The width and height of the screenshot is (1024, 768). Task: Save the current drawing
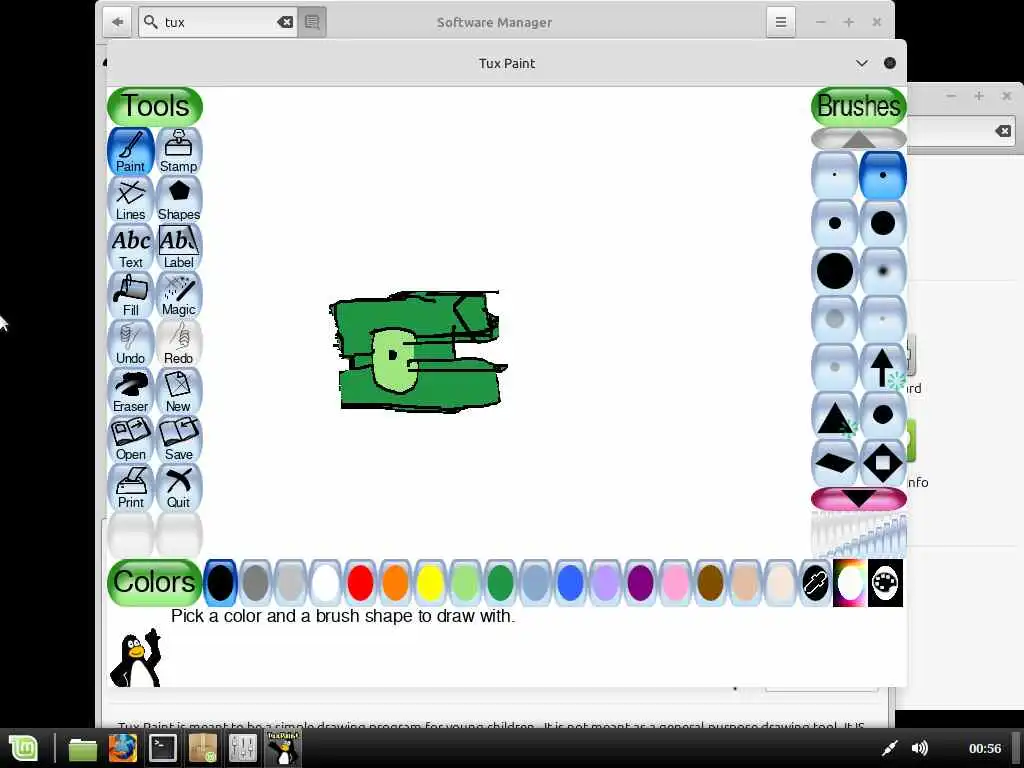178,439
